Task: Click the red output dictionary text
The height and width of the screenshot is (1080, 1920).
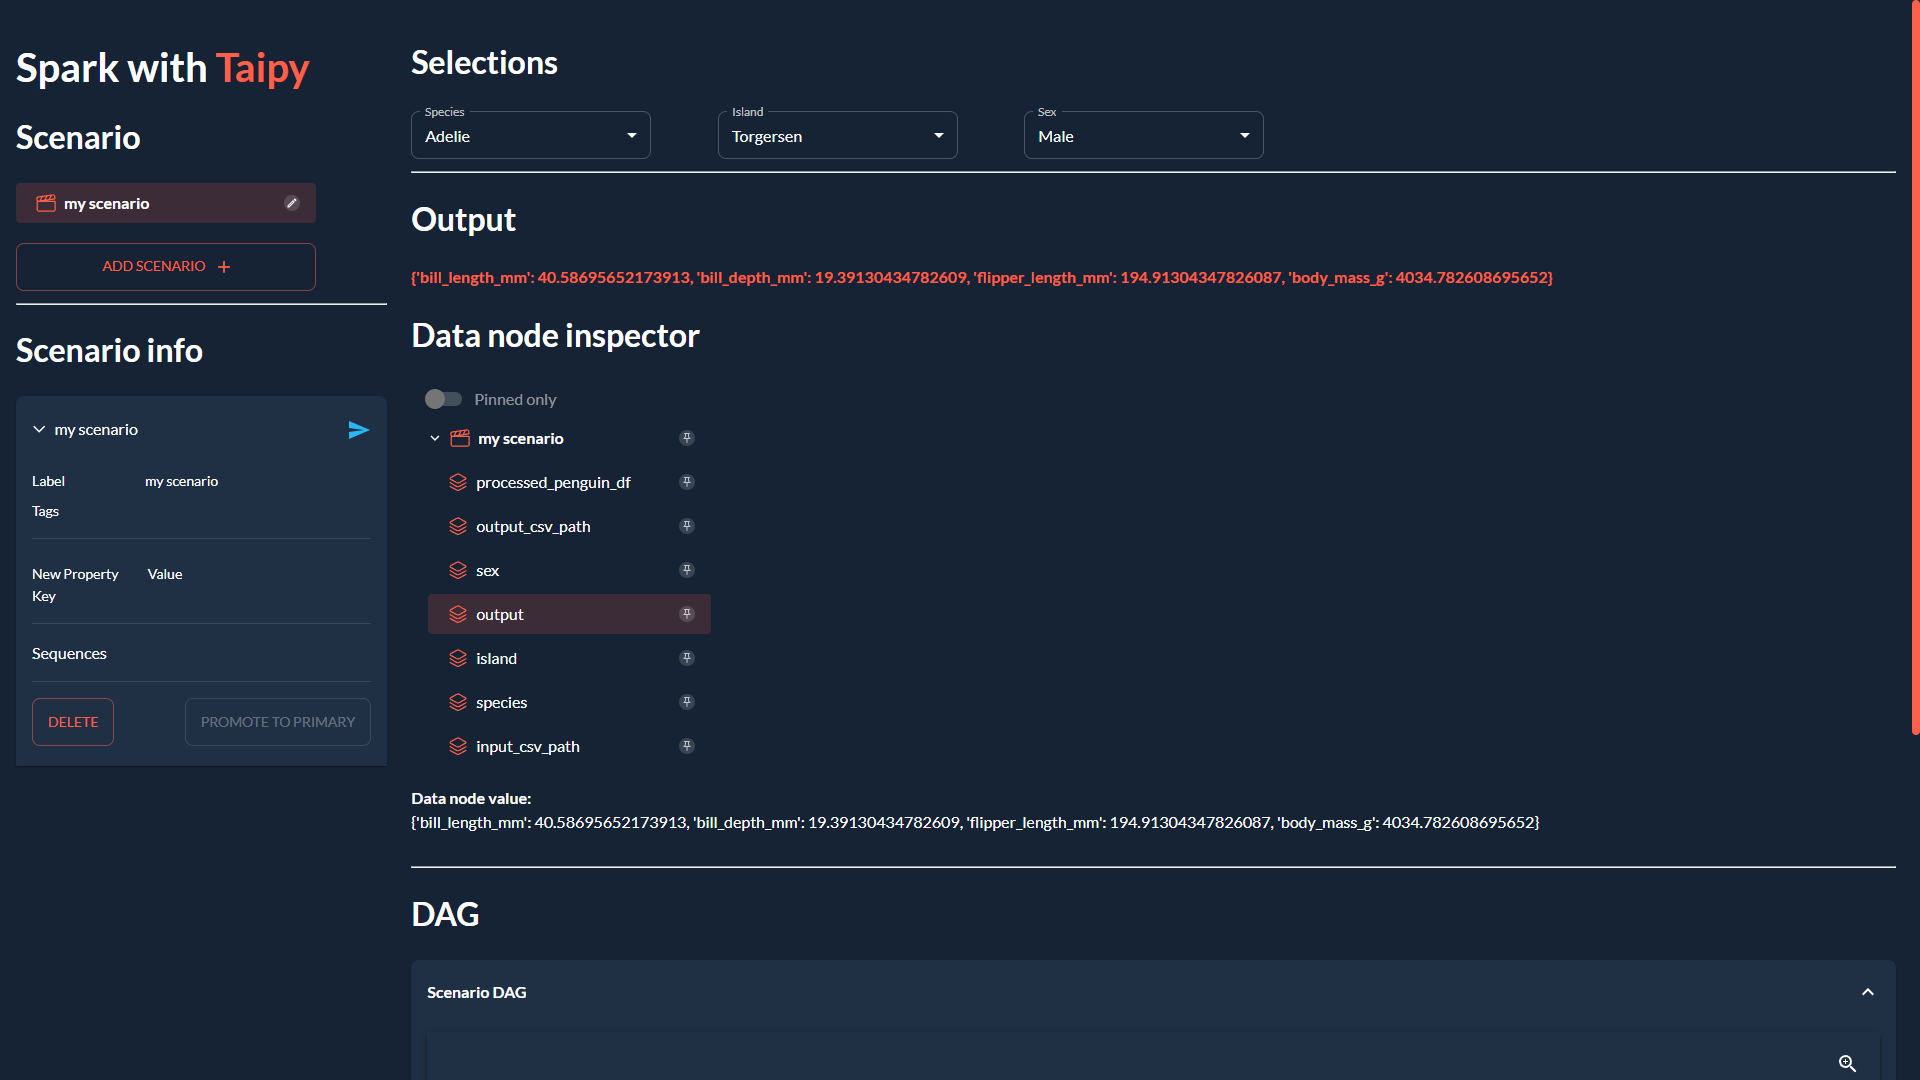Action: click(982, 277)
